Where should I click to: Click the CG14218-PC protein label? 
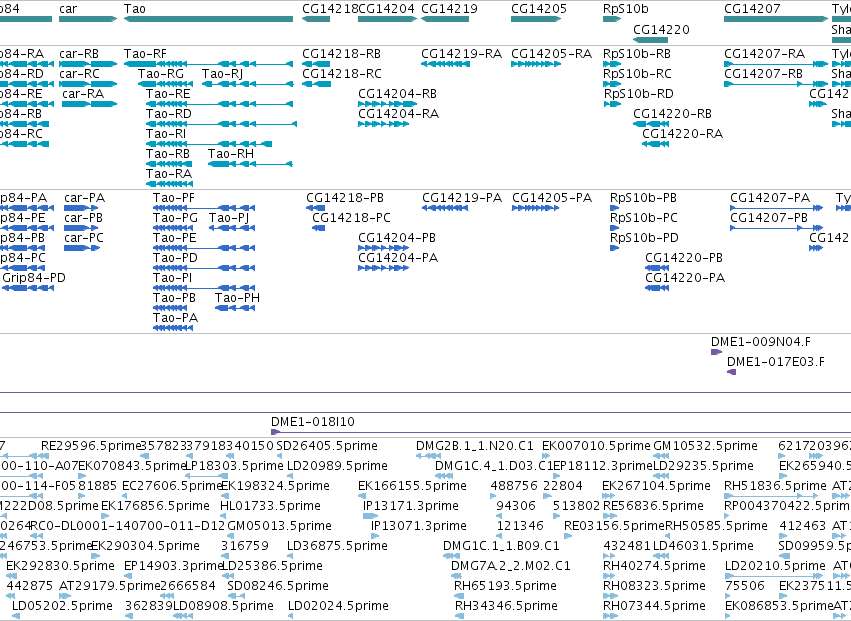(x=351, y=218)
